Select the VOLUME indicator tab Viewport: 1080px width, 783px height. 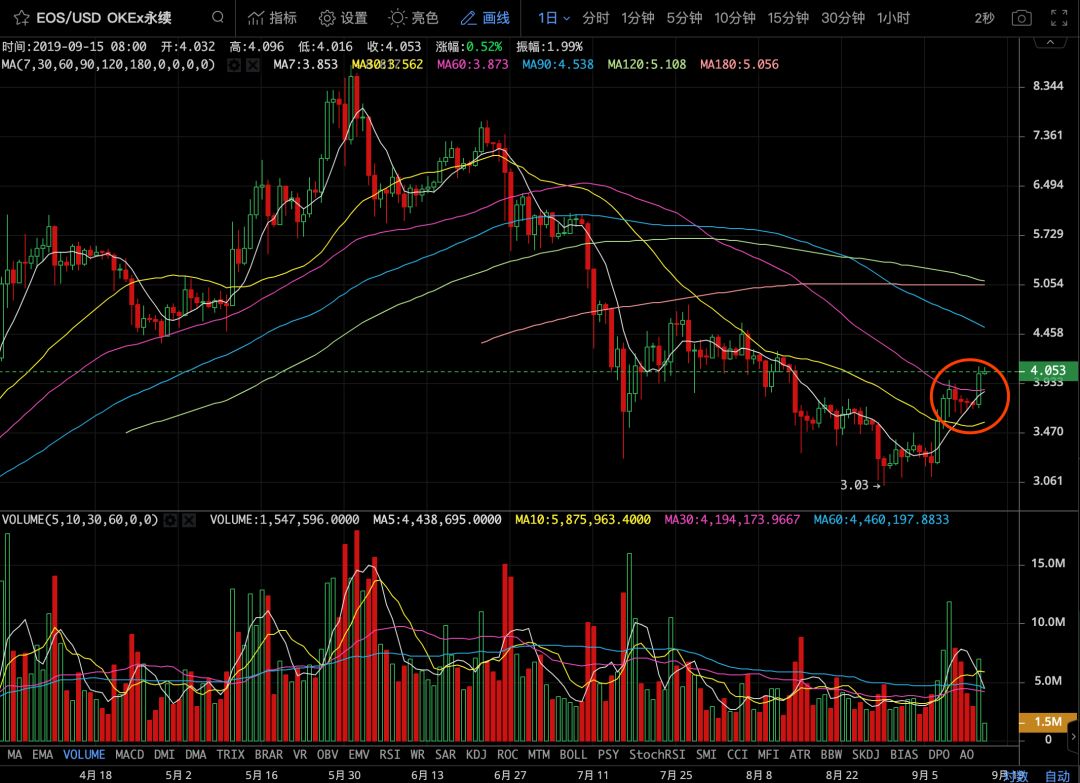(x=84, y=755)
